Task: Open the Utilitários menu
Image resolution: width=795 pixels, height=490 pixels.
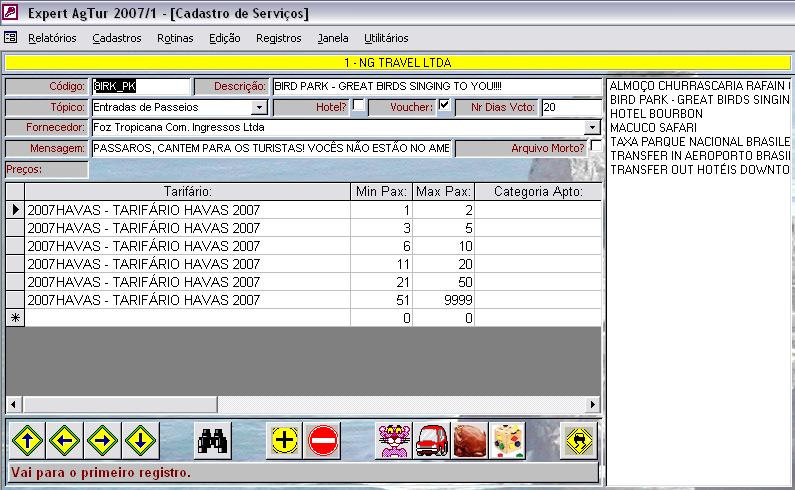Action: tap(386, 38)
